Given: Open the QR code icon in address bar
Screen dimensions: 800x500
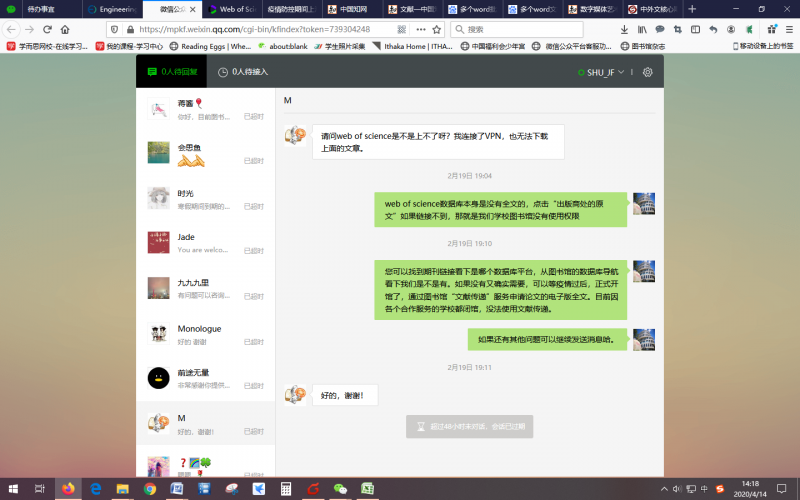Looking at the screenshot, I should 402,30.
